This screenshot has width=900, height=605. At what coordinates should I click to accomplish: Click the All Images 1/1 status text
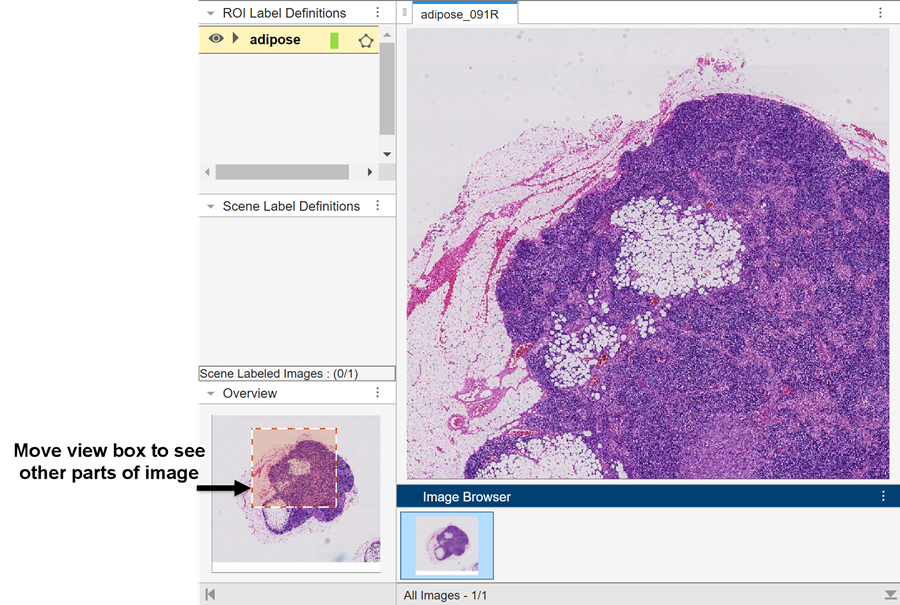point(439,594)
